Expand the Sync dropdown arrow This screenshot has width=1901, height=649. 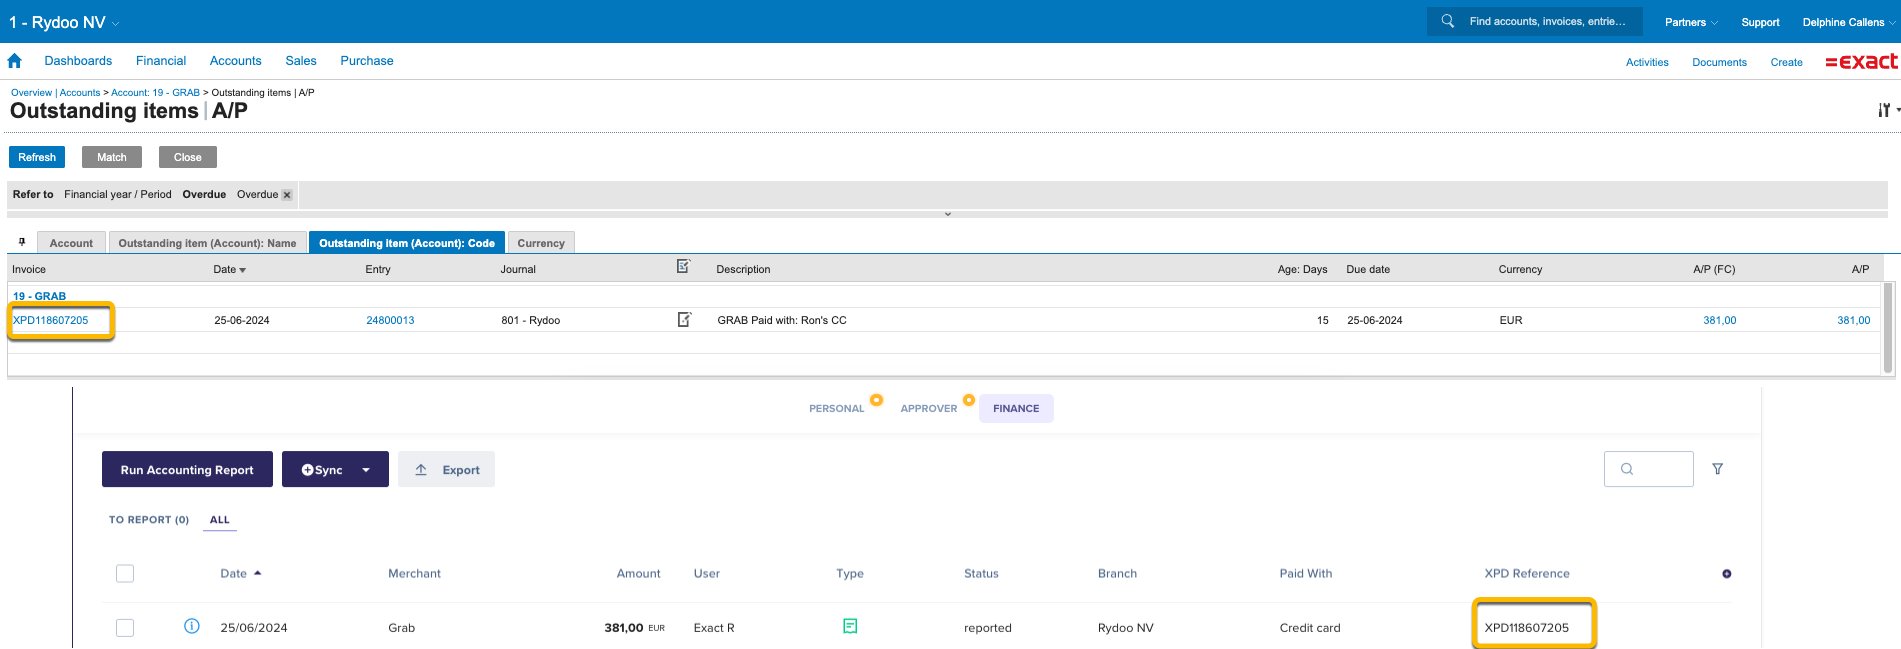366,470
